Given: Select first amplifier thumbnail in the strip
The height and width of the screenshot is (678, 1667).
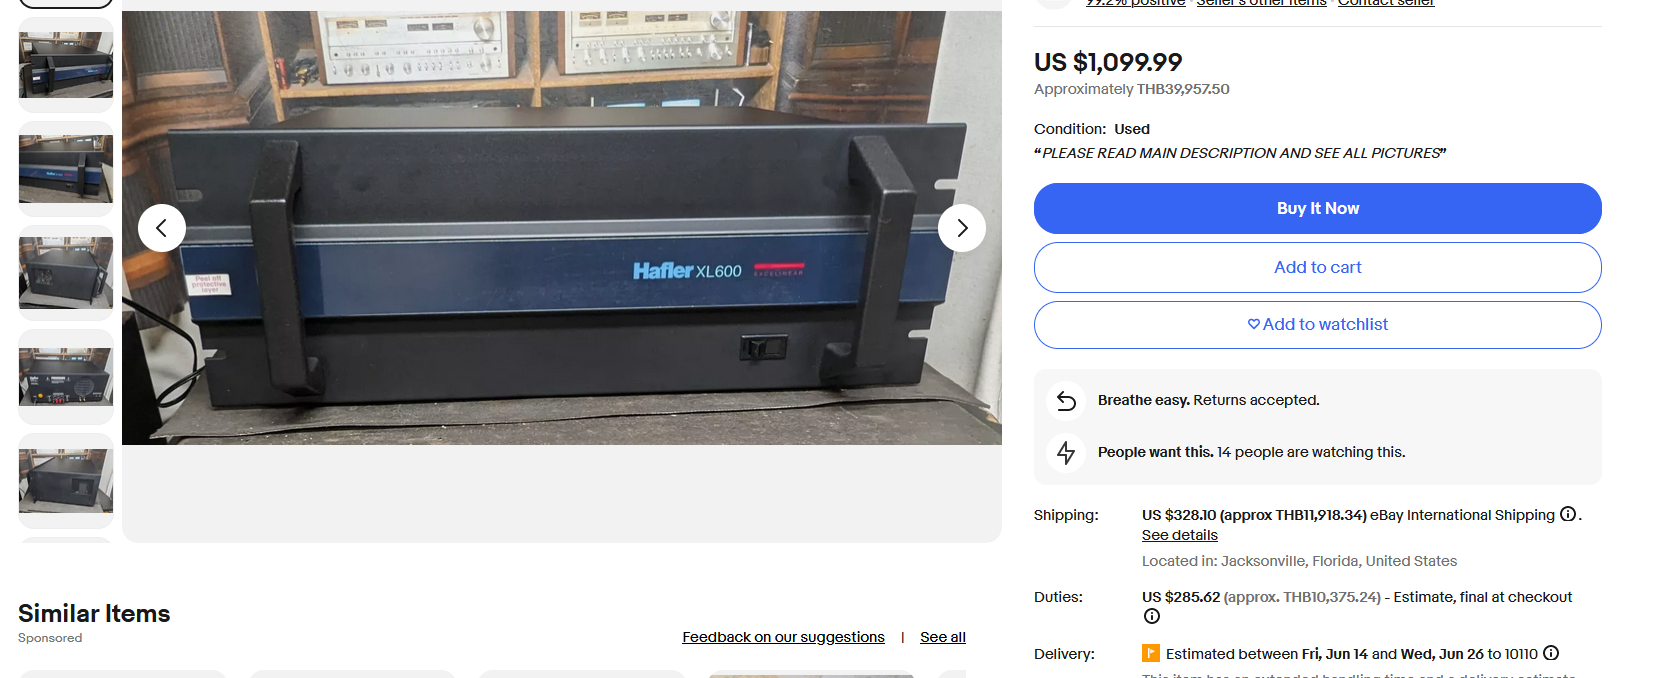Looking at the screenshot, I should coord(66,65).
